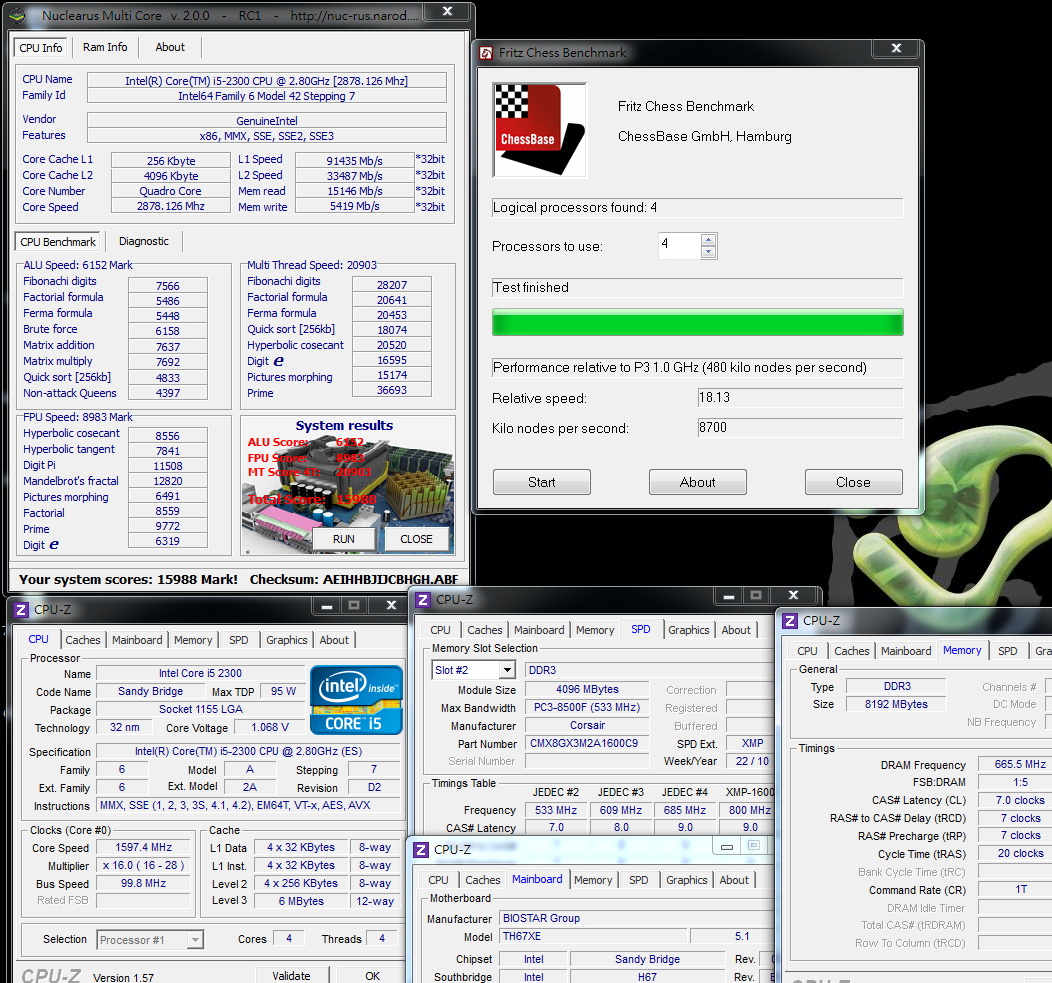Click the Fritz Chess Benchmark title bar icon
This screenshot has width=1052, height=983.
486,52
